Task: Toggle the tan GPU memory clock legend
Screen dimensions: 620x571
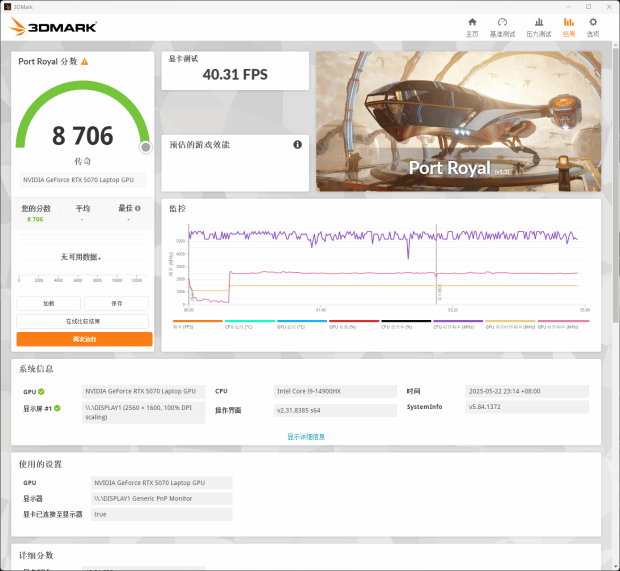Action: tap(510, 324)
